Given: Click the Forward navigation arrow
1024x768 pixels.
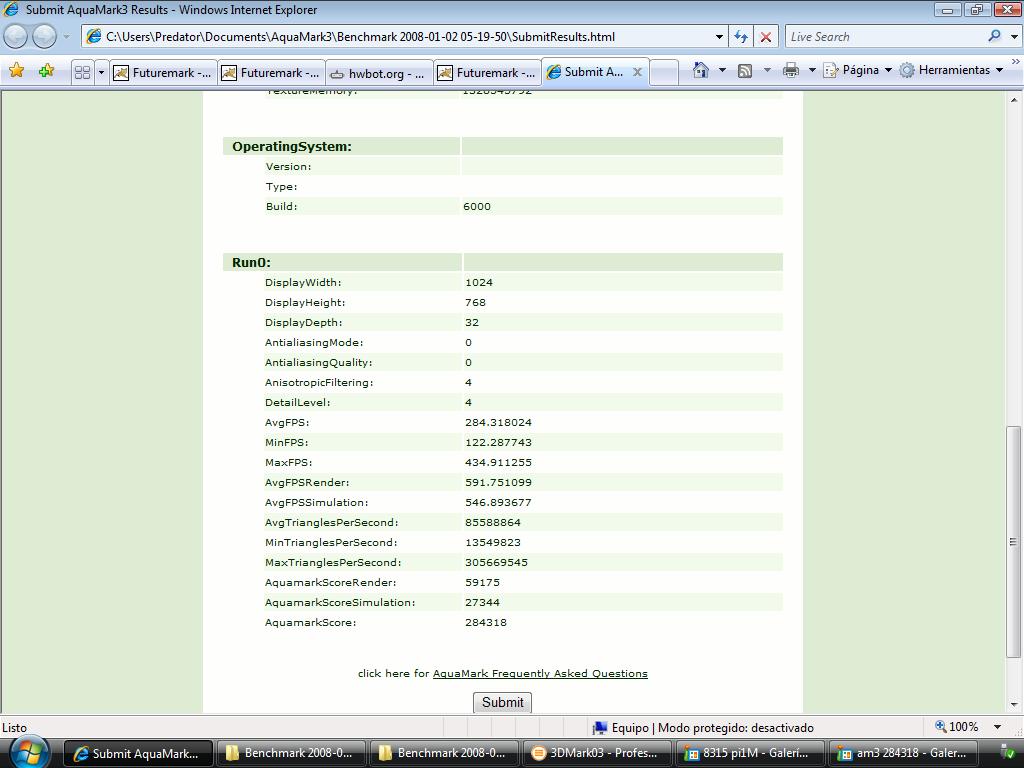Looking at the screenshot, I should click(44, 37).
